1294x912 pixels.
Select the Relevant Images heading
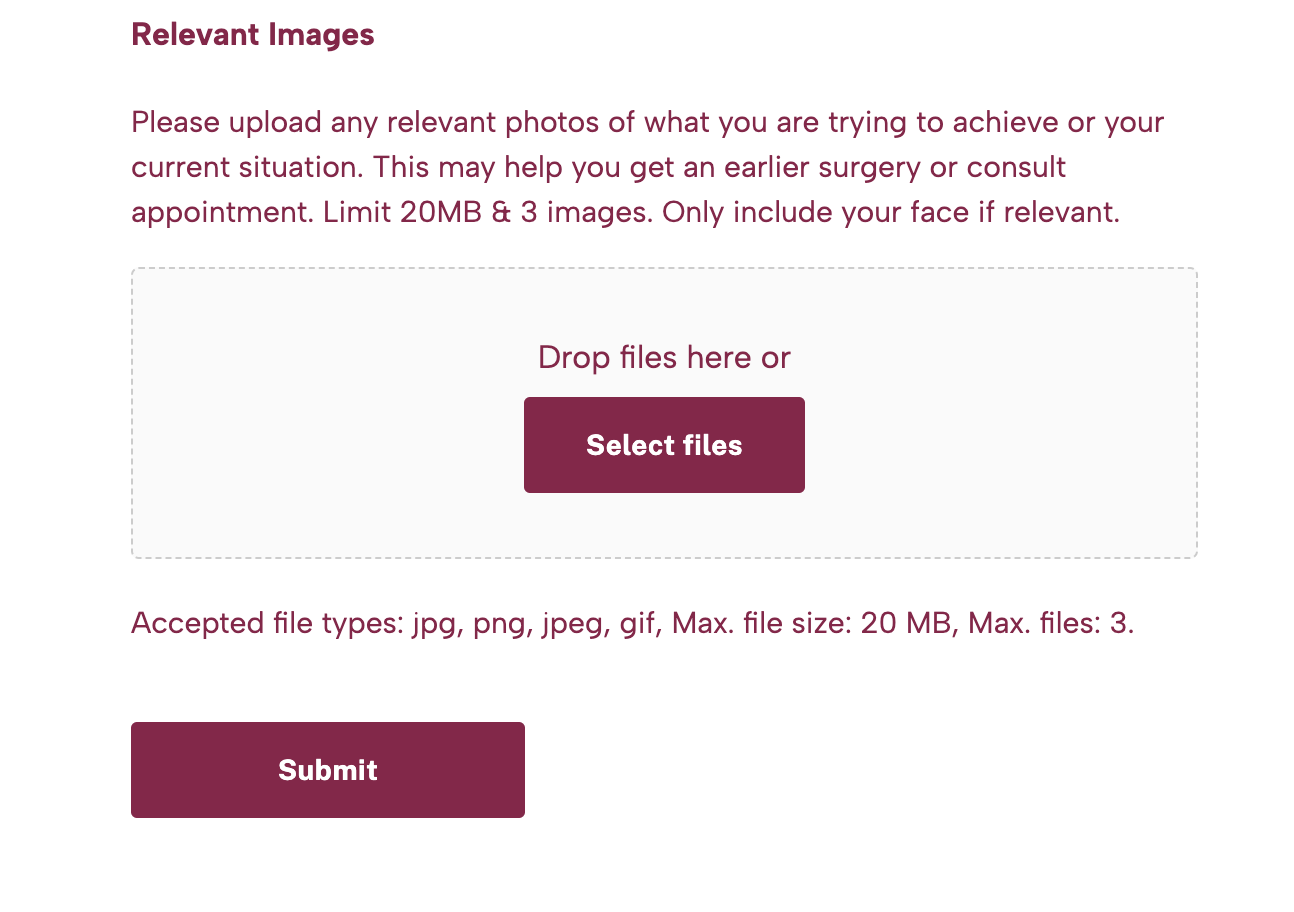tap(252, 34)
